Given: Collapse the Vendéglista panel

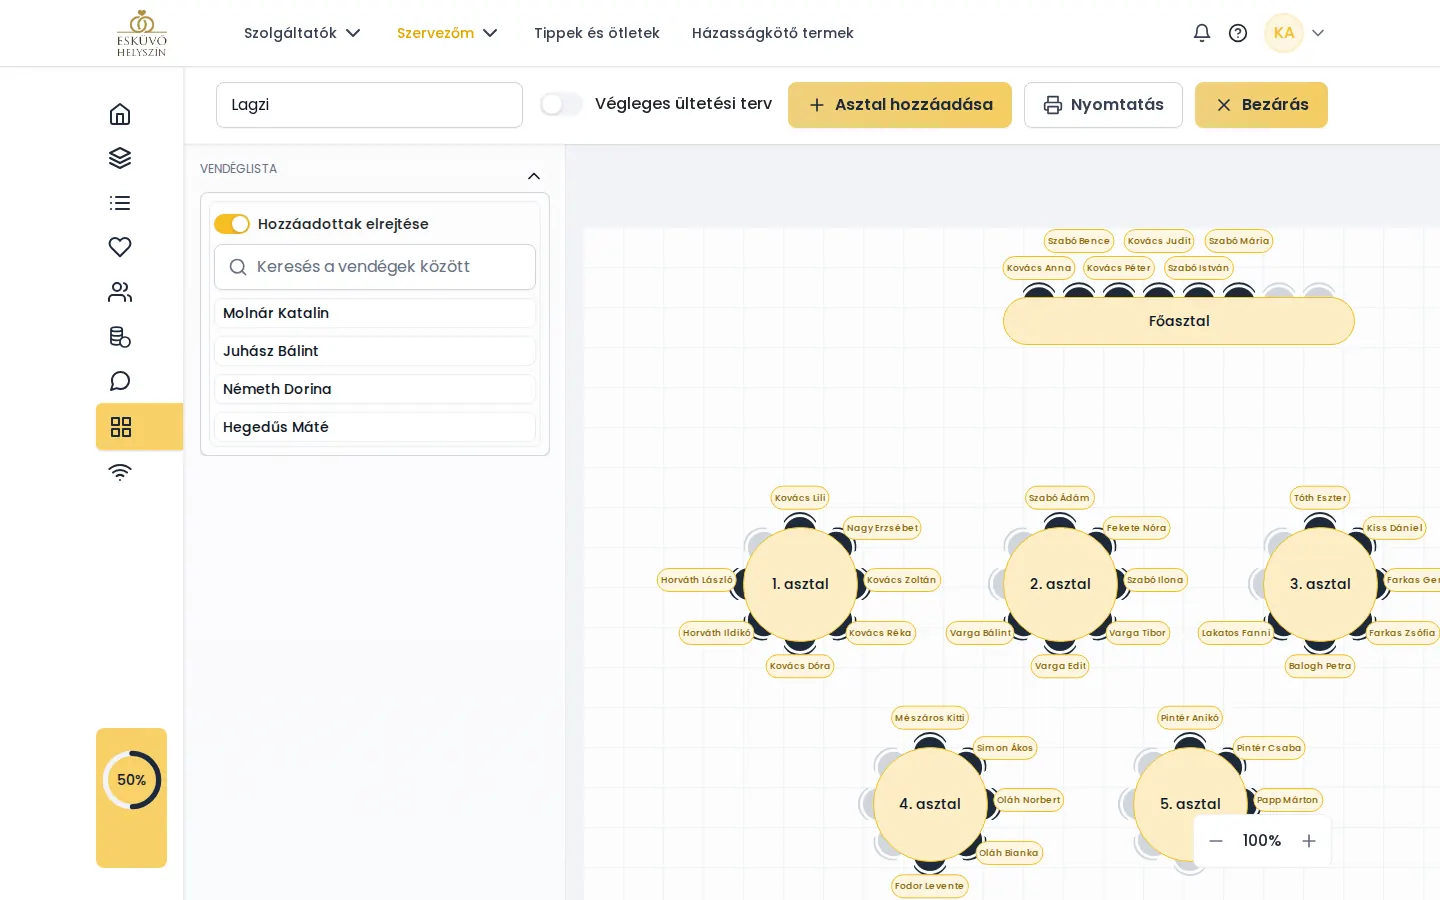Looking at the screenshot, I should 534,176.
